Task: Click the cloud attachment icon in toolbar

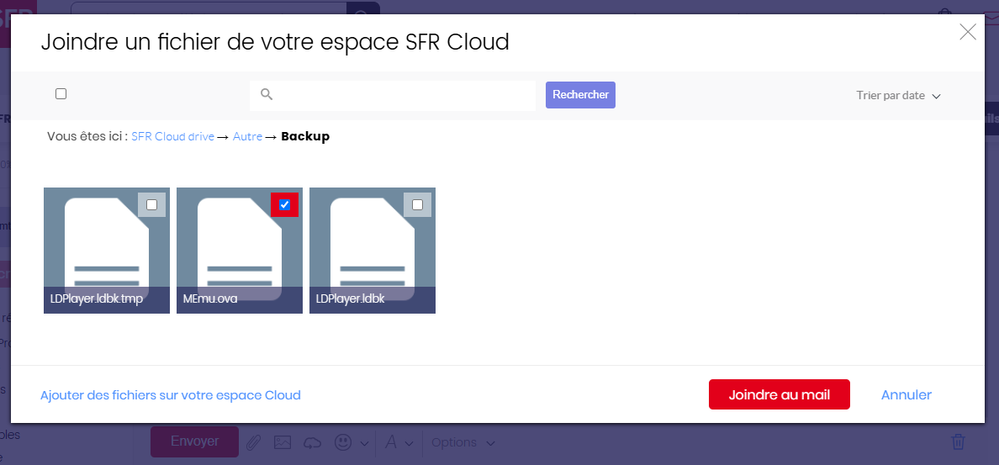Action: [x=313, y=442]
